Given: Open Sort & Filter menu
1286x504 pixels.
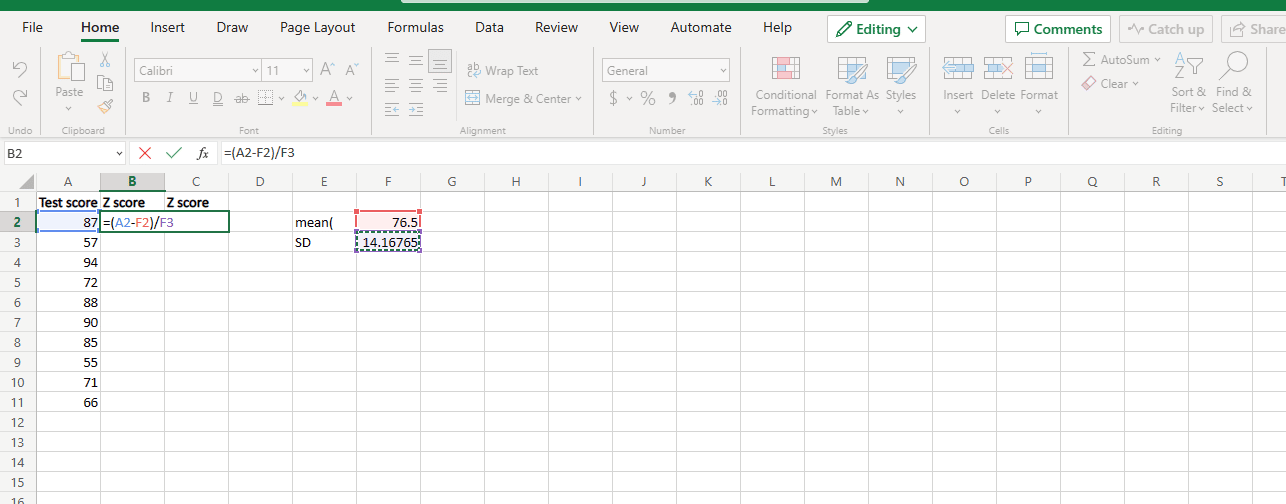Looking at the screenshot, I should 1188,84.
